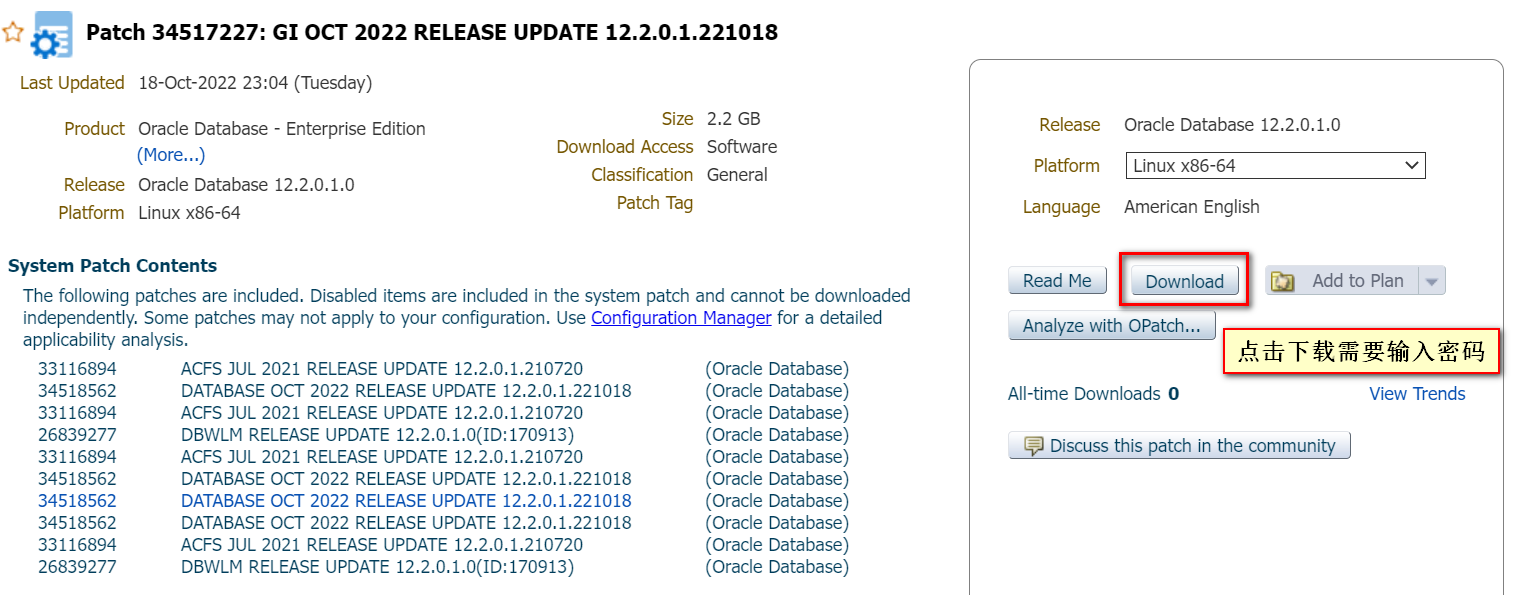Open the View Trends link
The image size is (1514, 595).
point(1417,394)
